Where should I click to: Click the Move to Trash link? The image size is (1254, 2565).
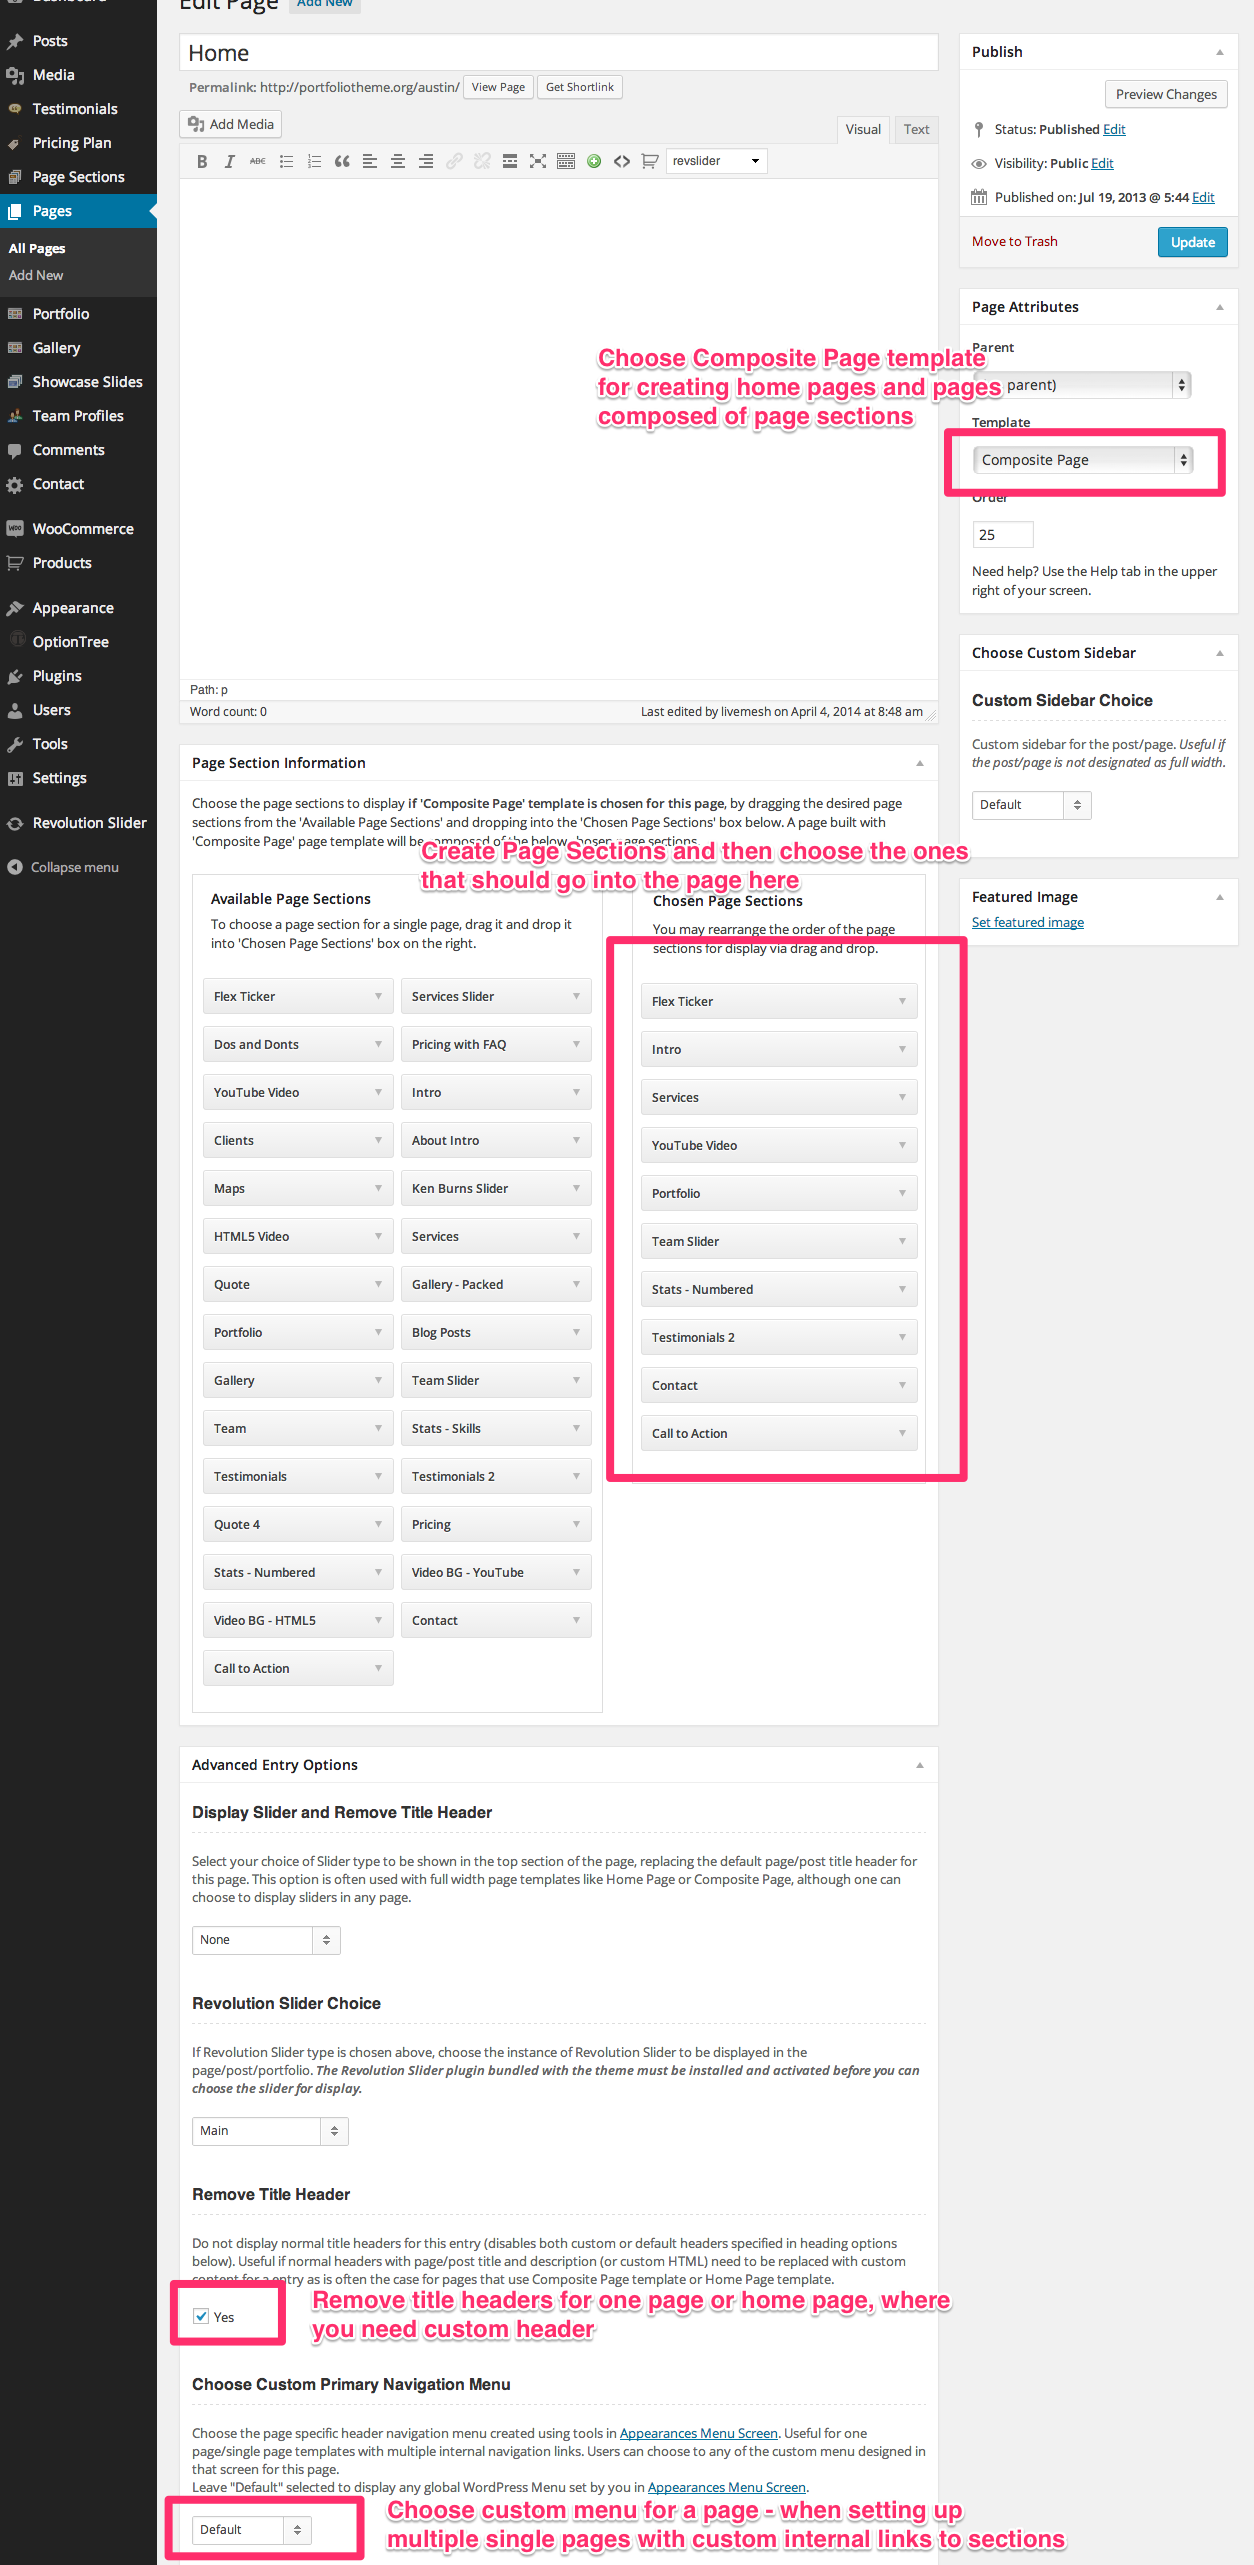[x=1014, y=242]
